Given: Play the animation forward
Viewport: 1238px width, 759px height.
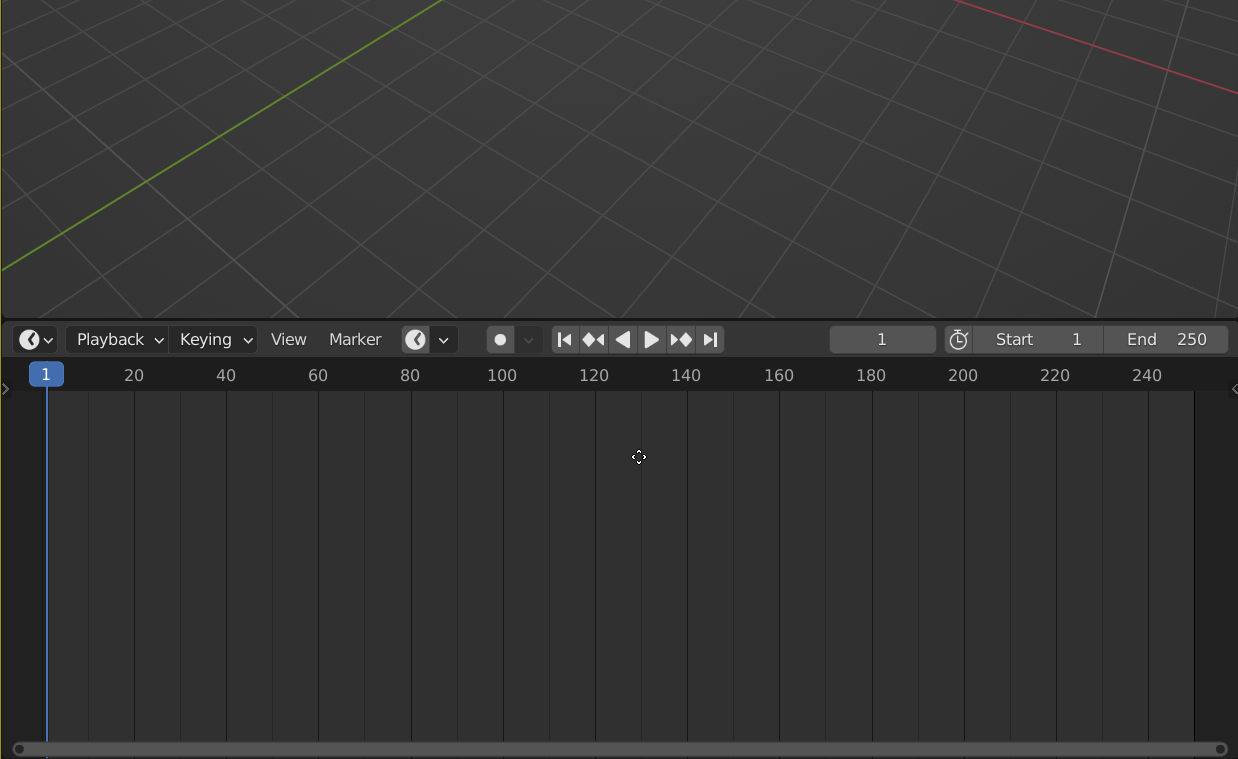Looking at the screenshot, I should (651, 340).
